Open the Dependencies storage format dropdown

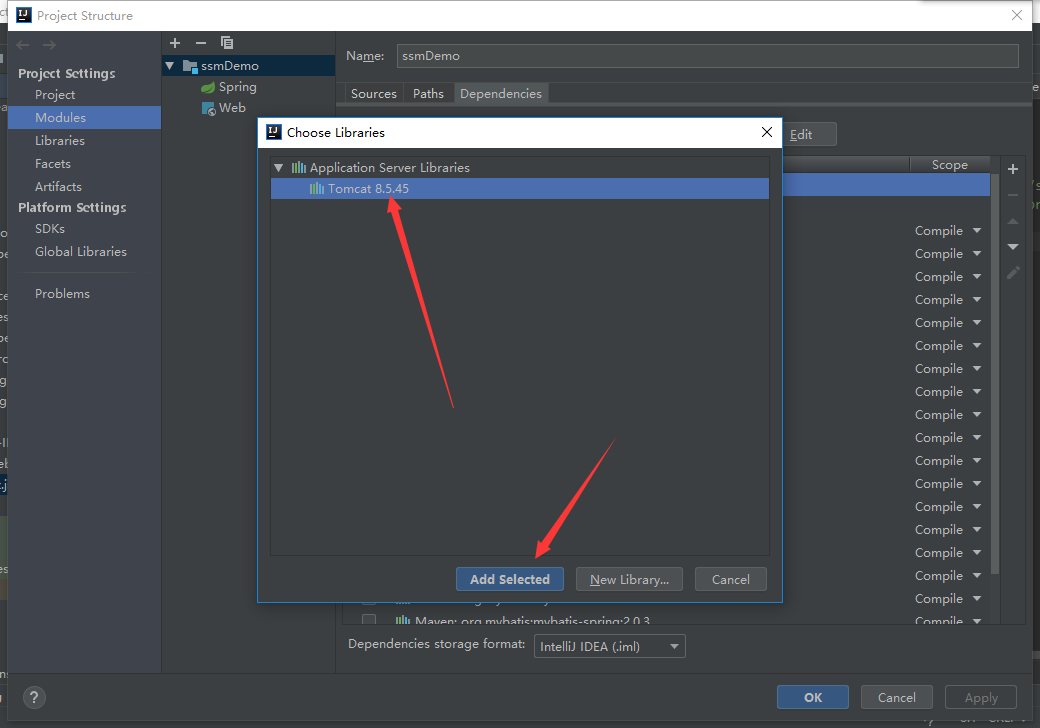(x=610, y=646)
